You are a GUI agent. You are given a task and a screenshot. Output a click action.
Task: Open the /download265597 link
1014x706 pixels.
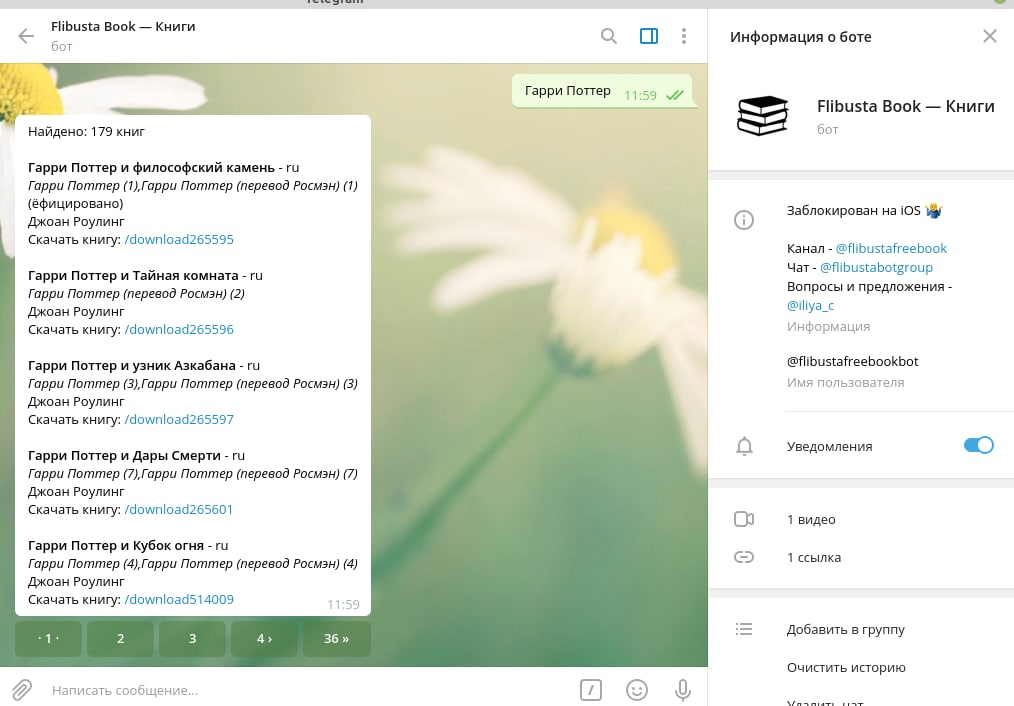point(179,419)
